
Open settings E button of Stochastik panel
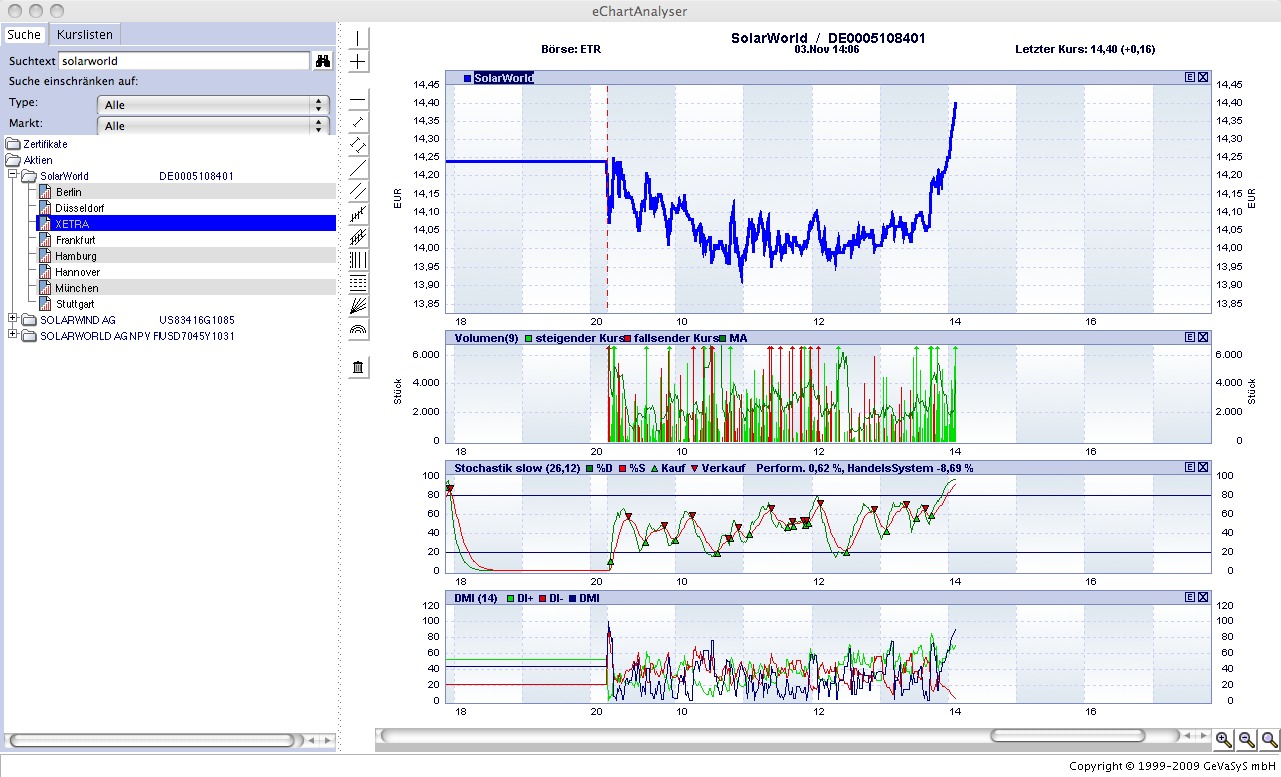[x=1190, y=467]
